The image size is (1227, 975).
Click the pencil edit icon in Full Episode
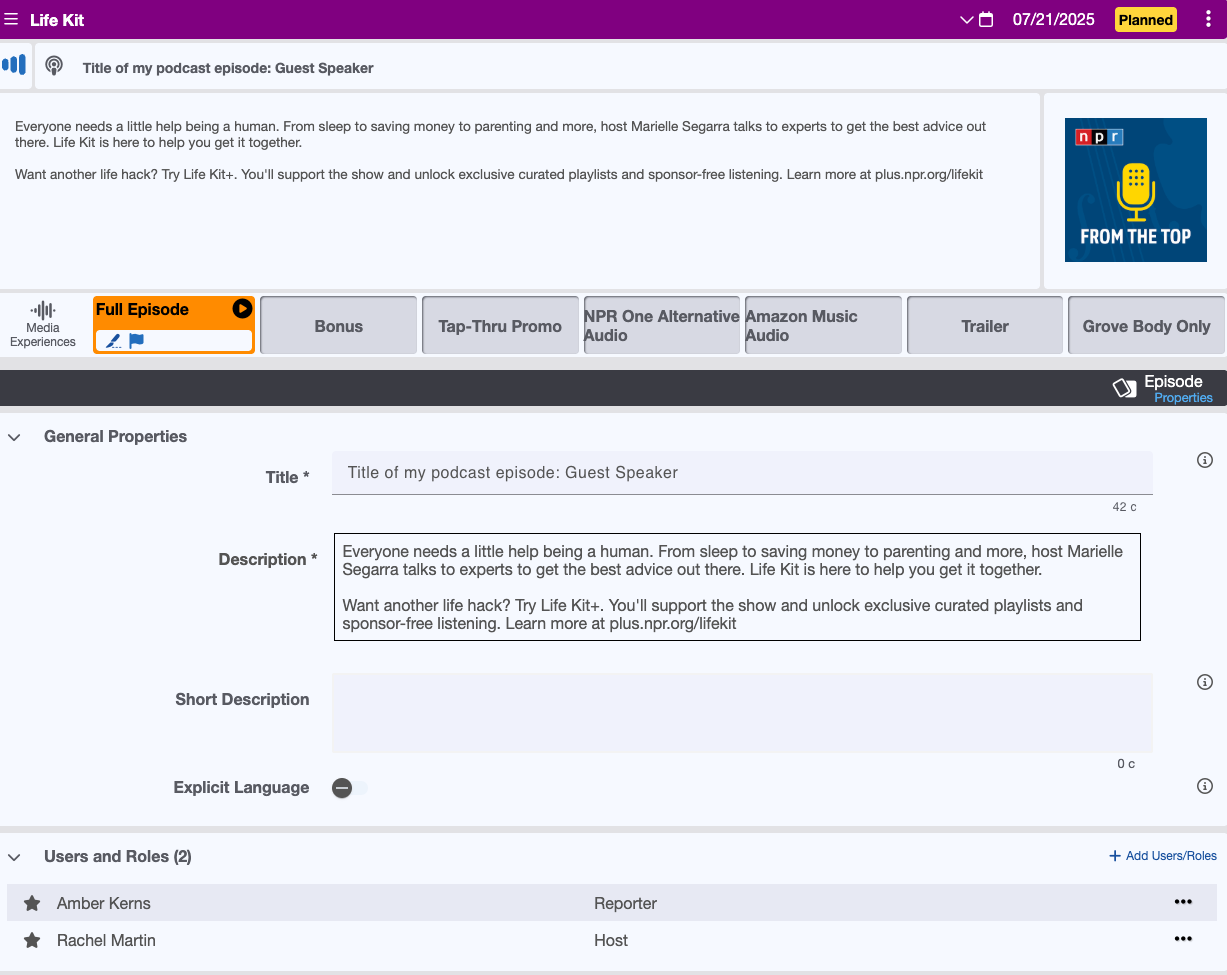(113, 341)
